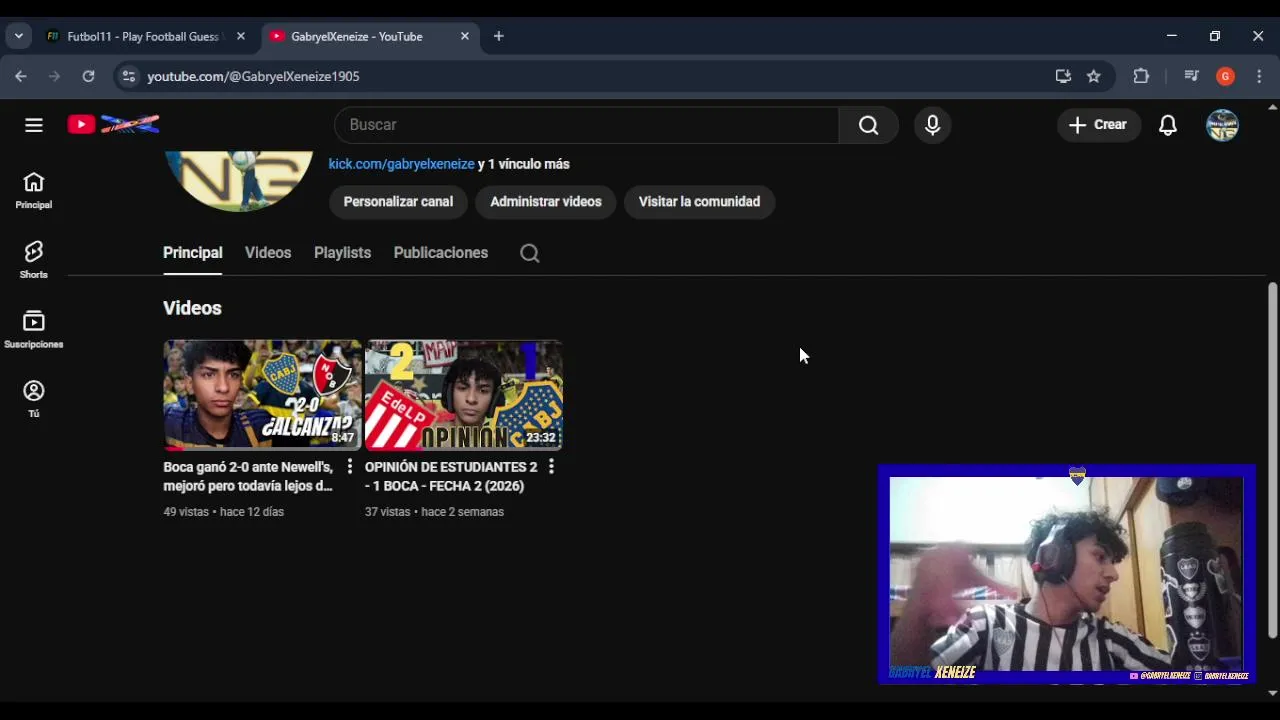Install app icon in address bar
1280x720 pixels.
click(x=1063, y=76)
